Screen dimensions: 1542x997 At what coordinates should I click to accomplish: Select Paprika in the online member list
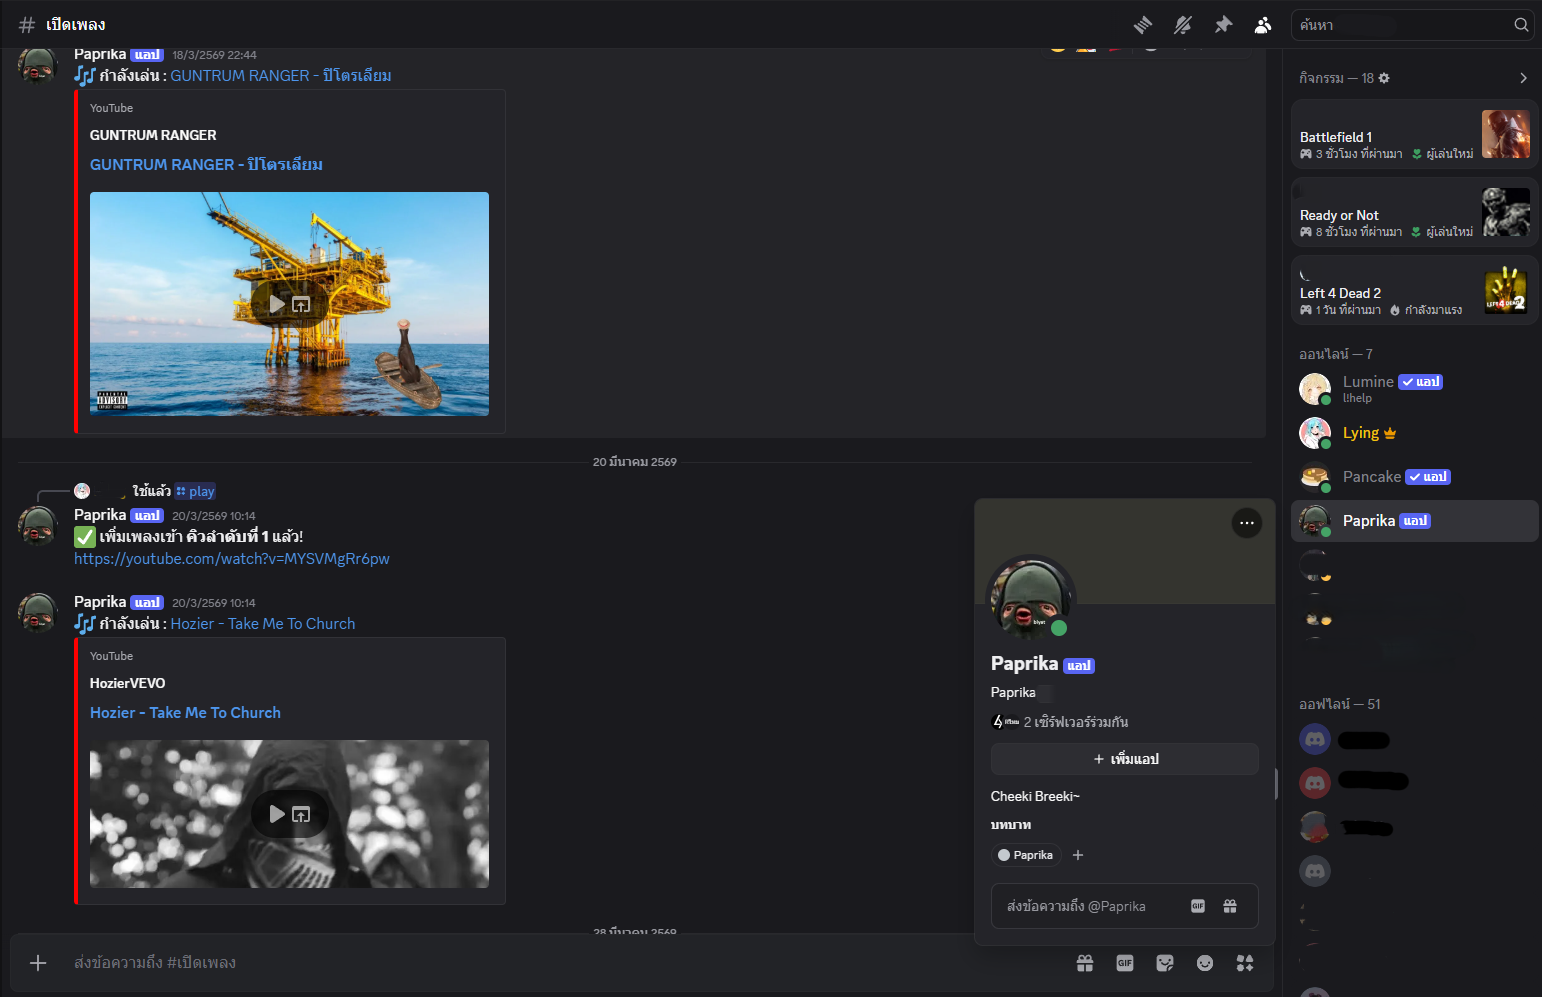pyautogui.click(x=1414, y=521)
